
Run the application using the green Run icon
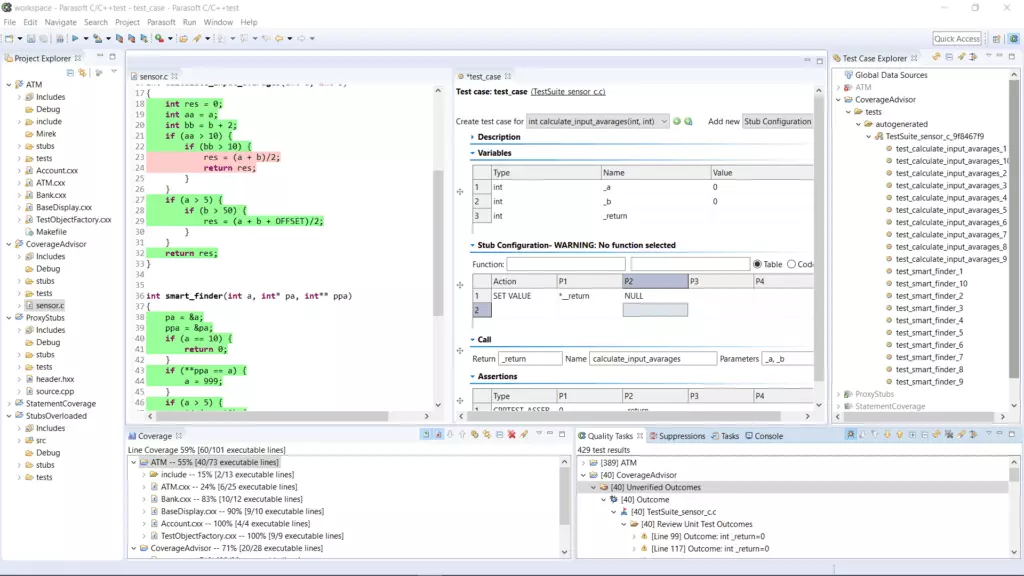coord(76,38)
